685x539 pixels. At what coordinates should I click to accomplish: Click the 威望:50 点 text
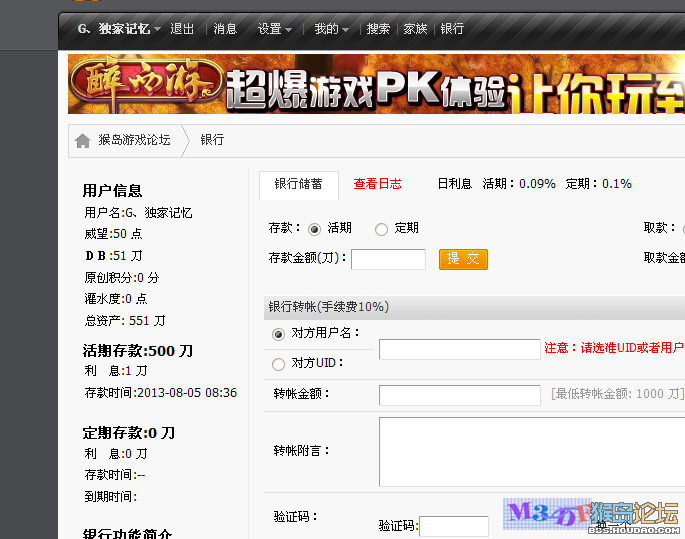[113, 234]
